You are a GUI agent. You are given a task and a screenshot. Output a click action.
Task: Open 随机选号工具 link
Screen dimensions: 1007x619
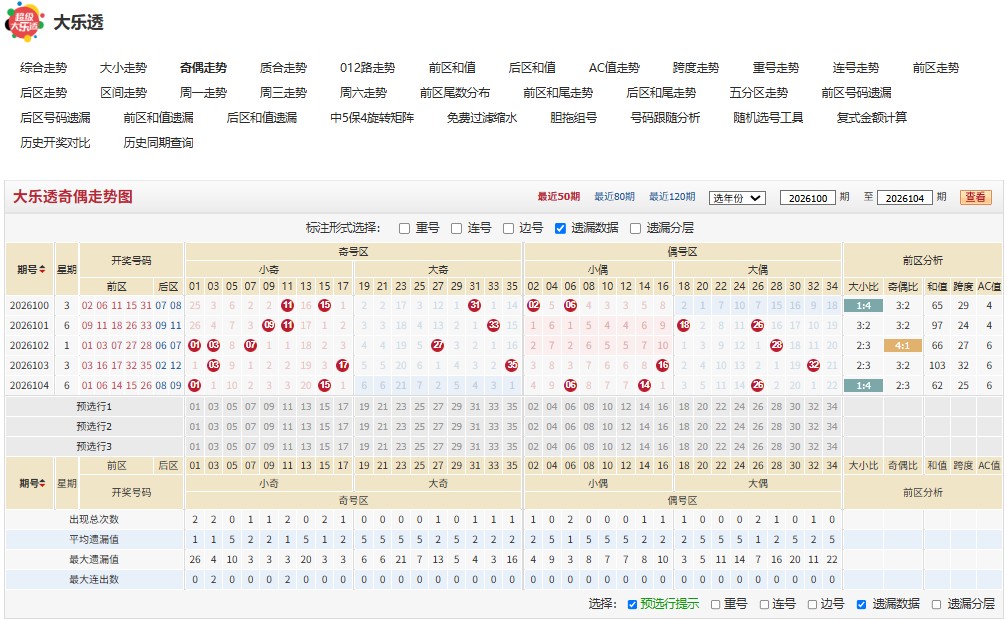coord(768,118)
